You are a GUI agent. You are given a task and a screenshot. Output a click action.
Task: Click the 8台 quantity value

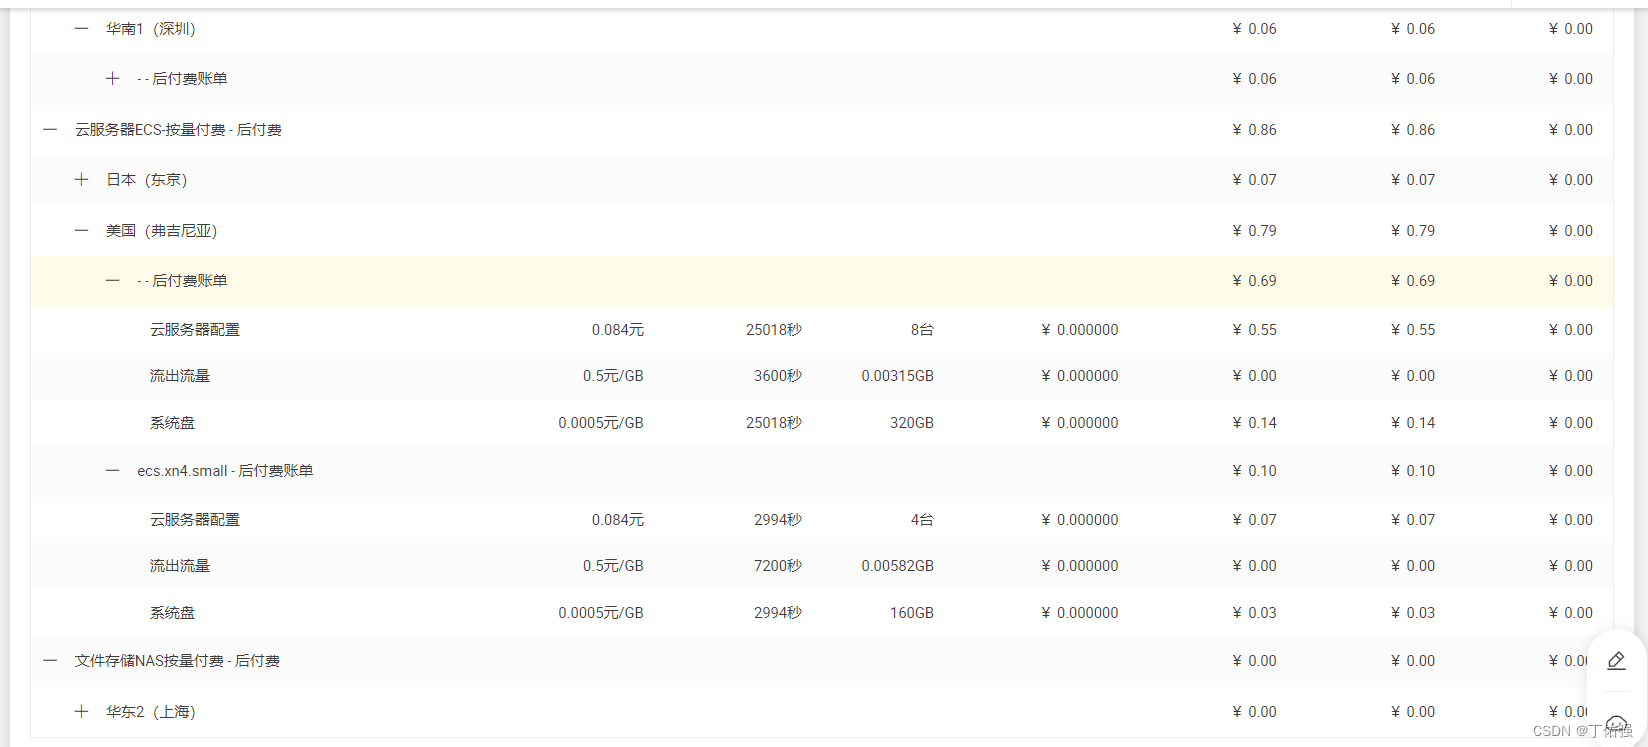coord(922,330)
